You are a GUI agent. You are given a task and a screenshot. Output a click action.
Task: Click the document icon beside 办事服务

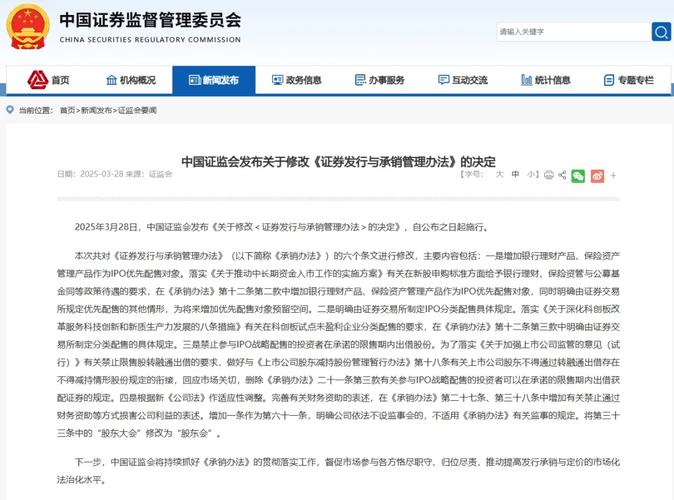(360, 80)
